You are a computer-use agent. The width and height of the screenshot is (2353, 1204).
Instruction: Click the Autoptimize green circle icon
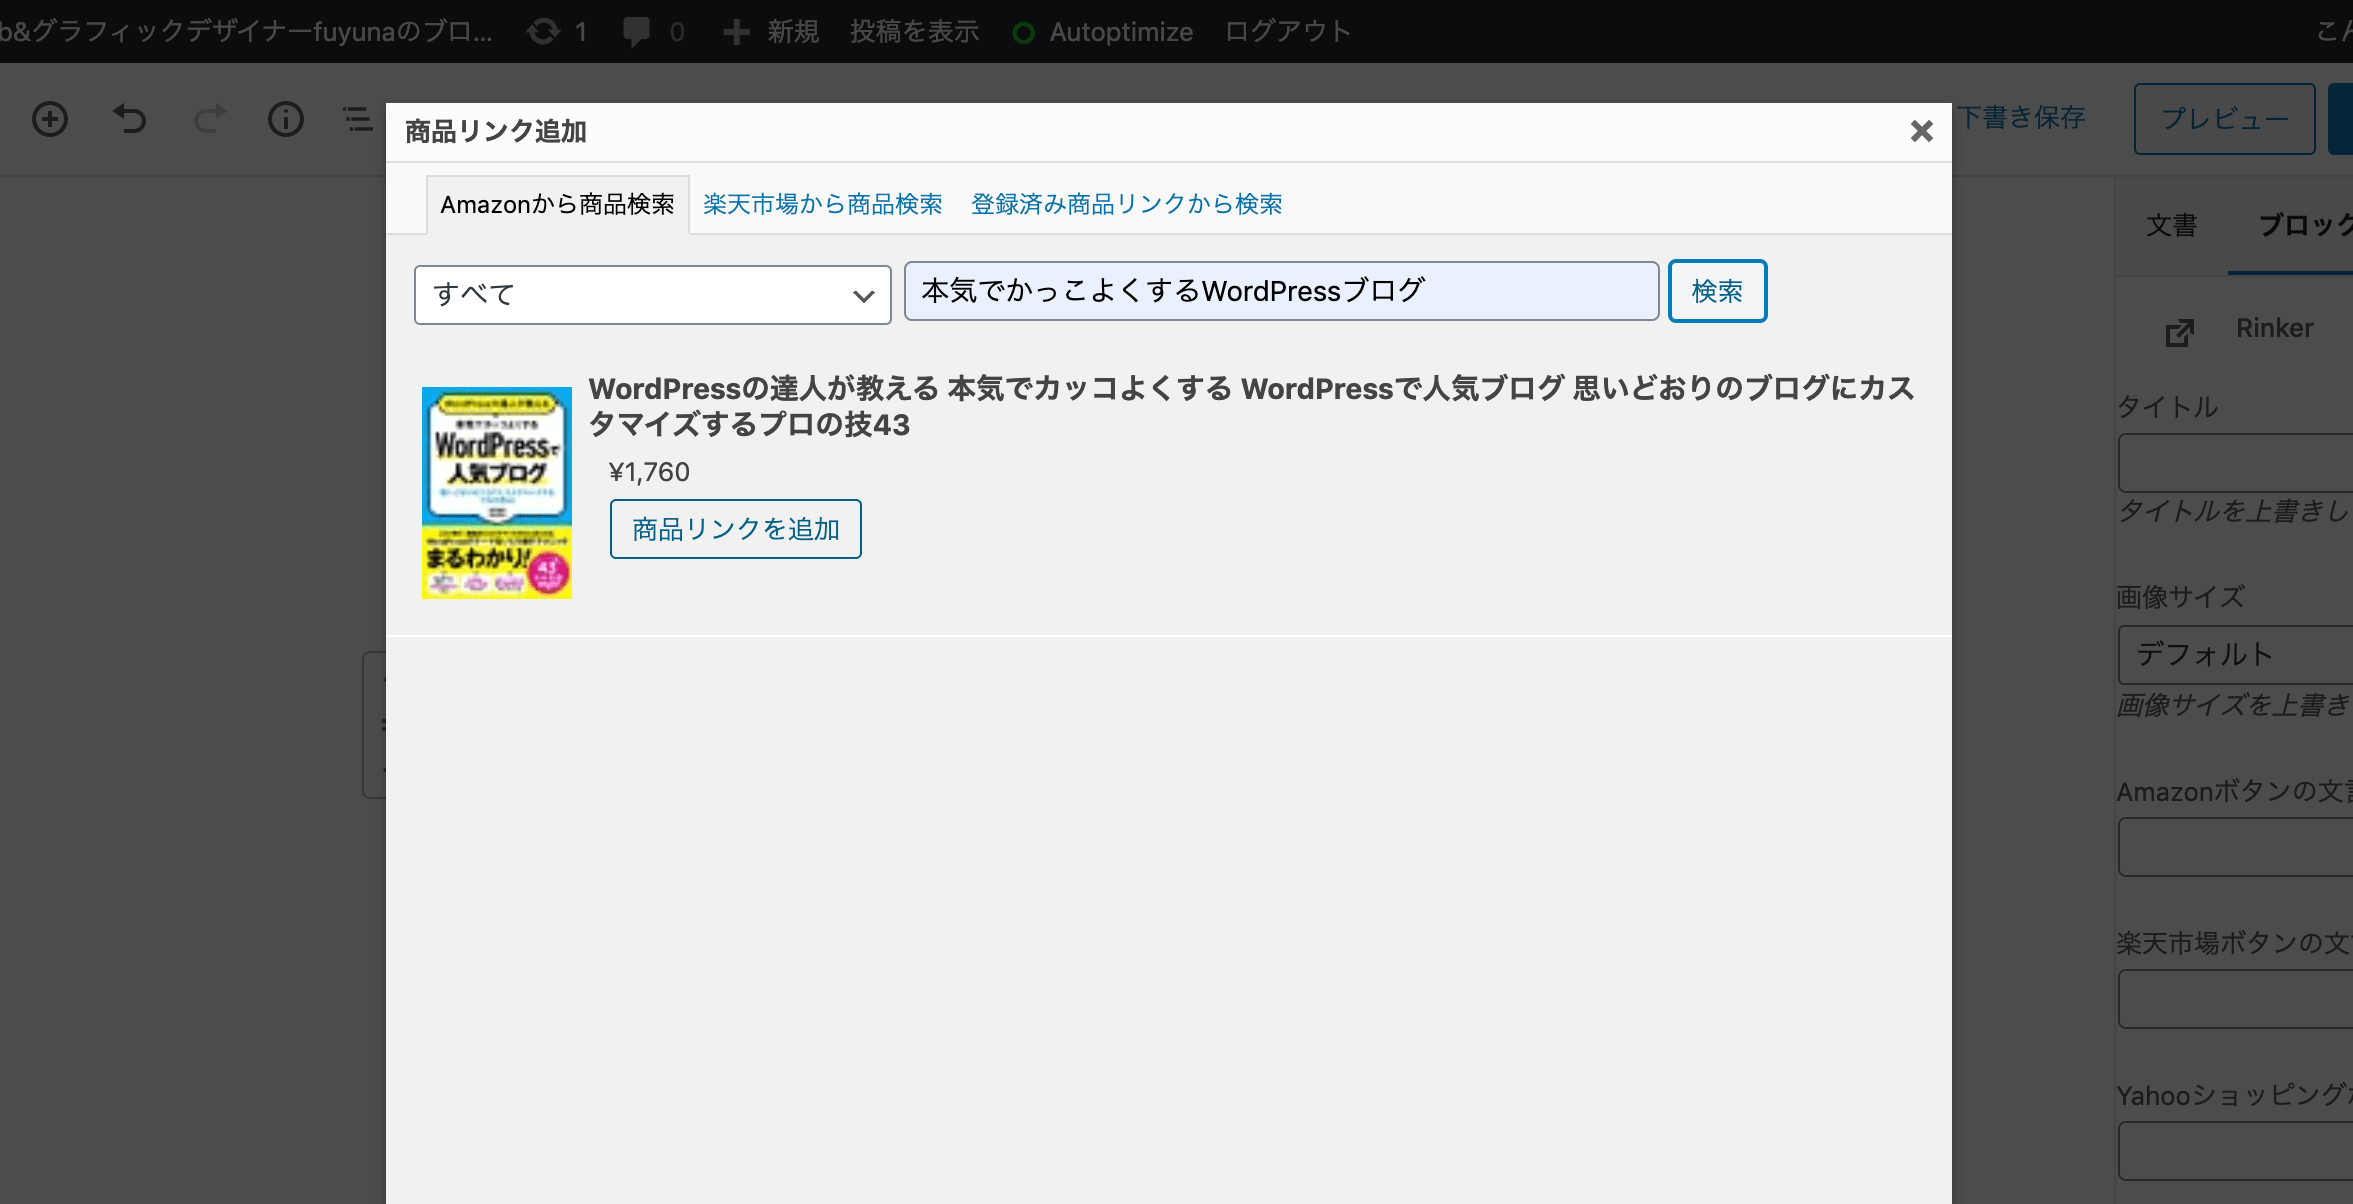[x=1023, y=33]
